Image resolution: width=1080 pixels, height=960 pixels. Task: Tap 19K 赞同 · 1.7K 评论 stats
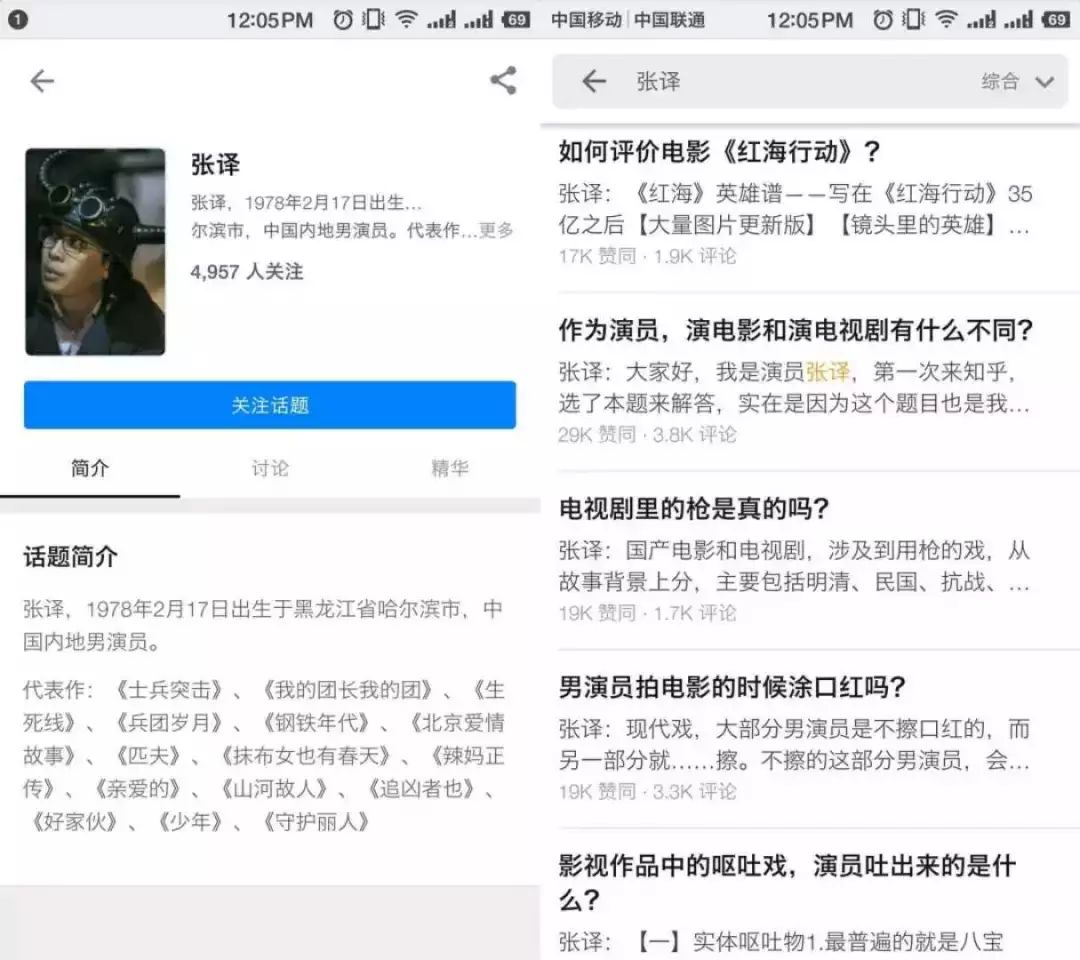[x=647, y=614]
